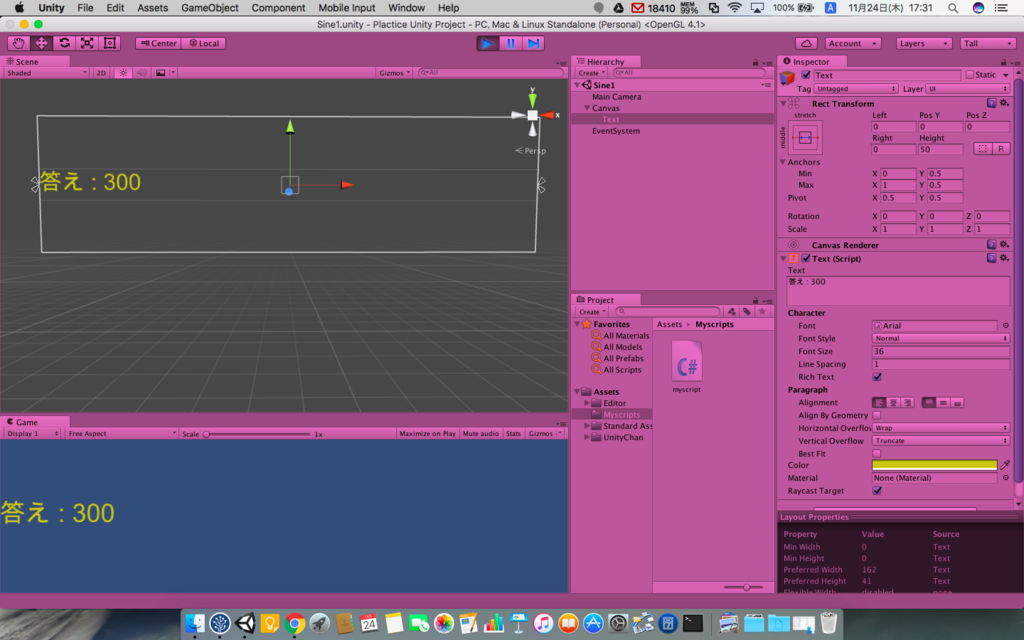Image resolution: width=1024 pixels, height=640 pixels.
Task: Select Main Camera in the Hierarchy
Action: (x=616, y=97)
